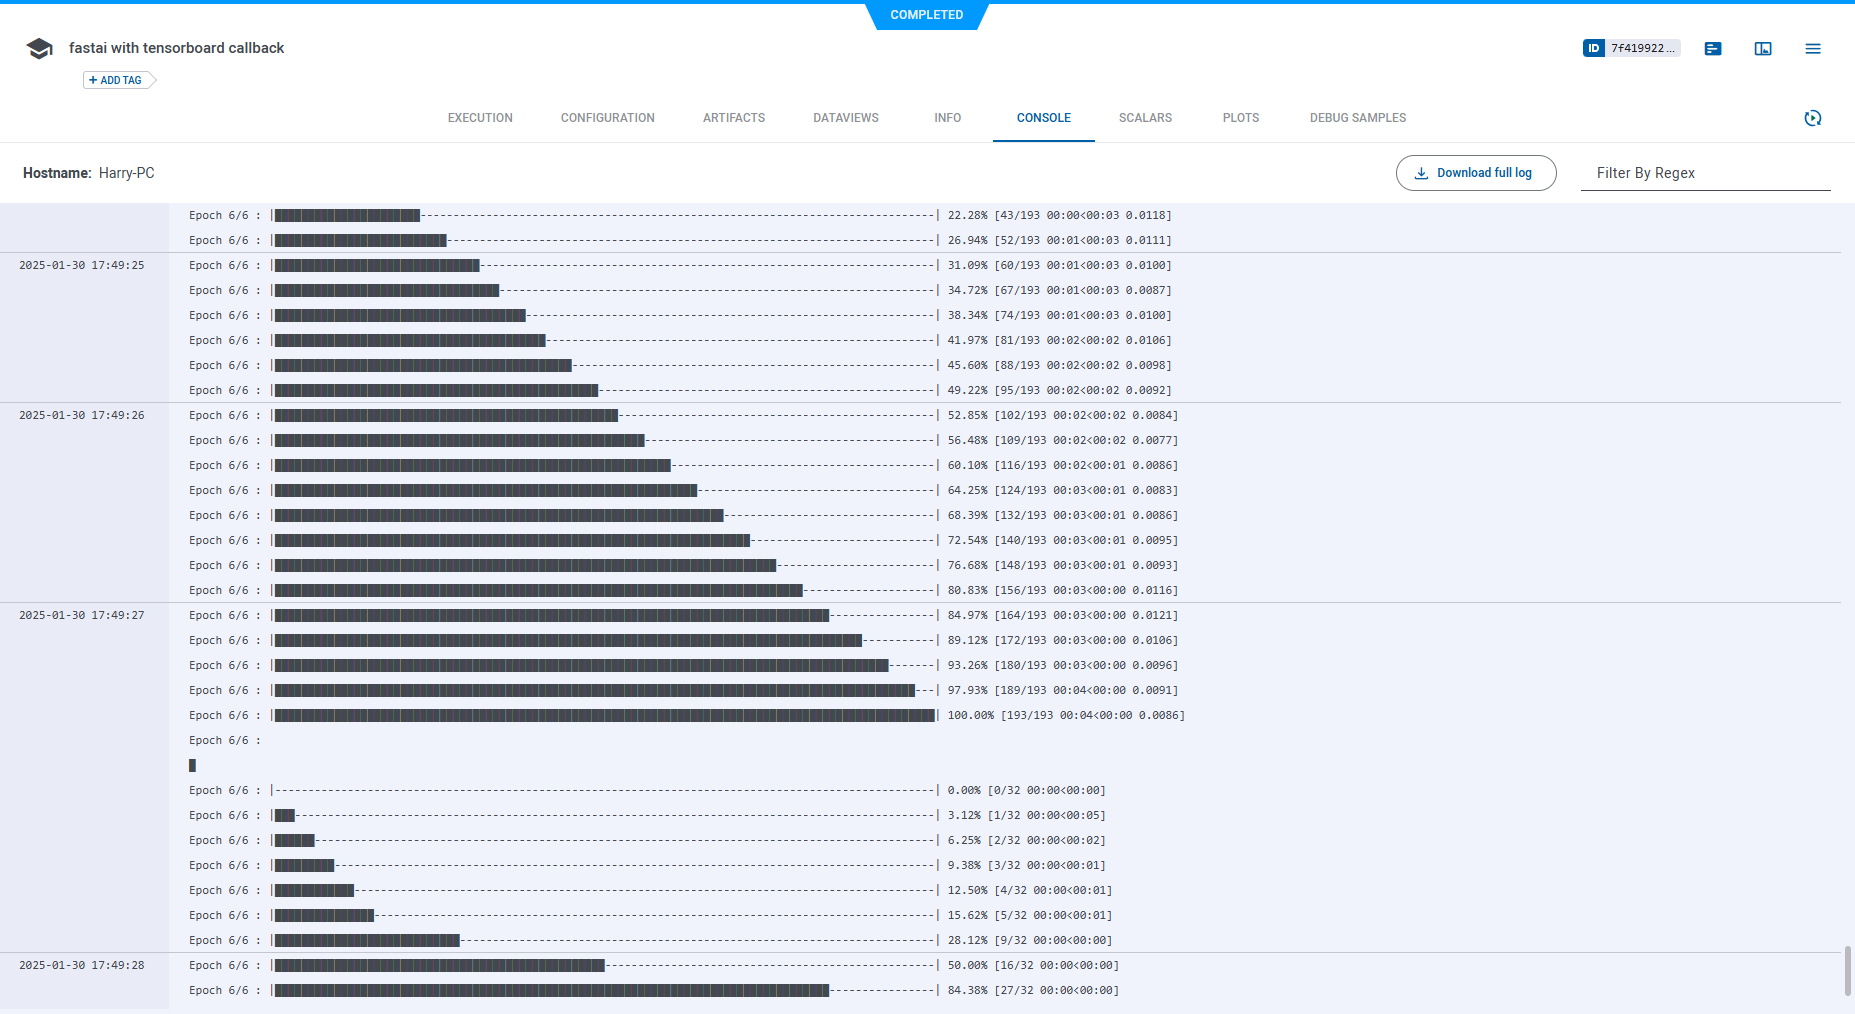Focus the Filter By Regex field
The height and width of the screenshot is (1014, 1855).
pos(1704,173)
